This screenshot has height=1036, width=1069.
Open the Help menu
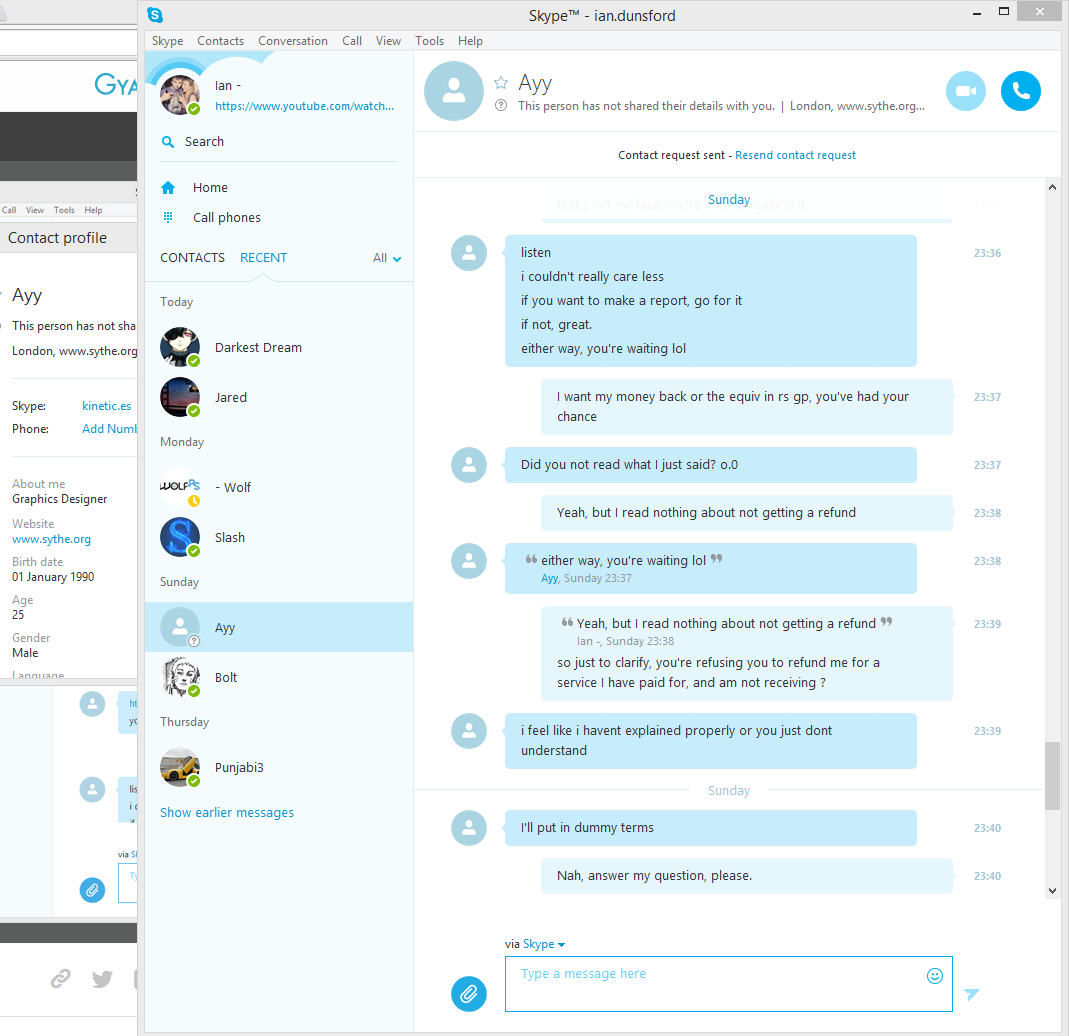pos(470,41)
